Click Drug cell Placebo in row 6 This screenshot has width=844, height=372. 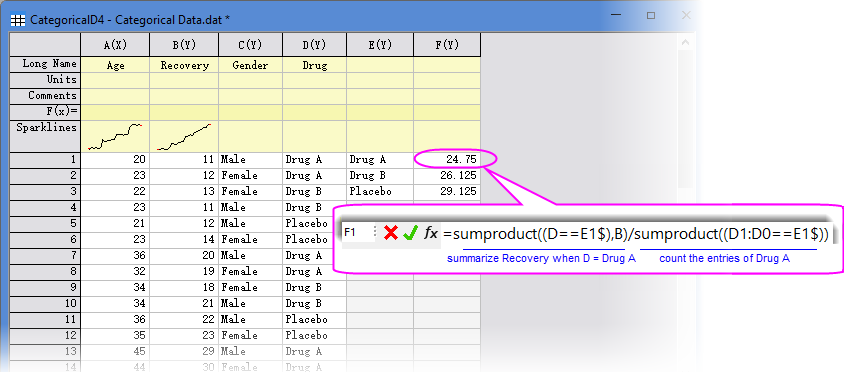314,240
